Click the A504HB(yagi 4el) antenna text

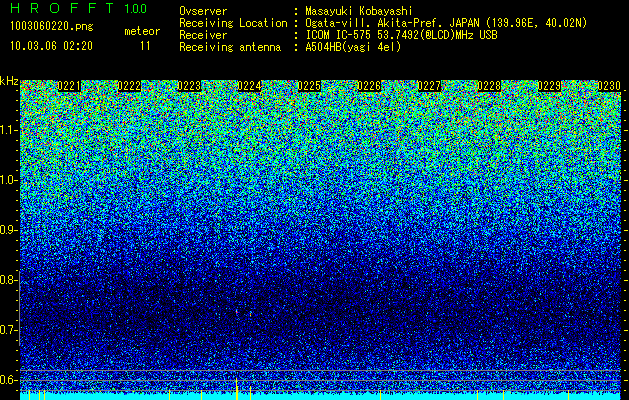pyautogui.click(x=353, y=47)
